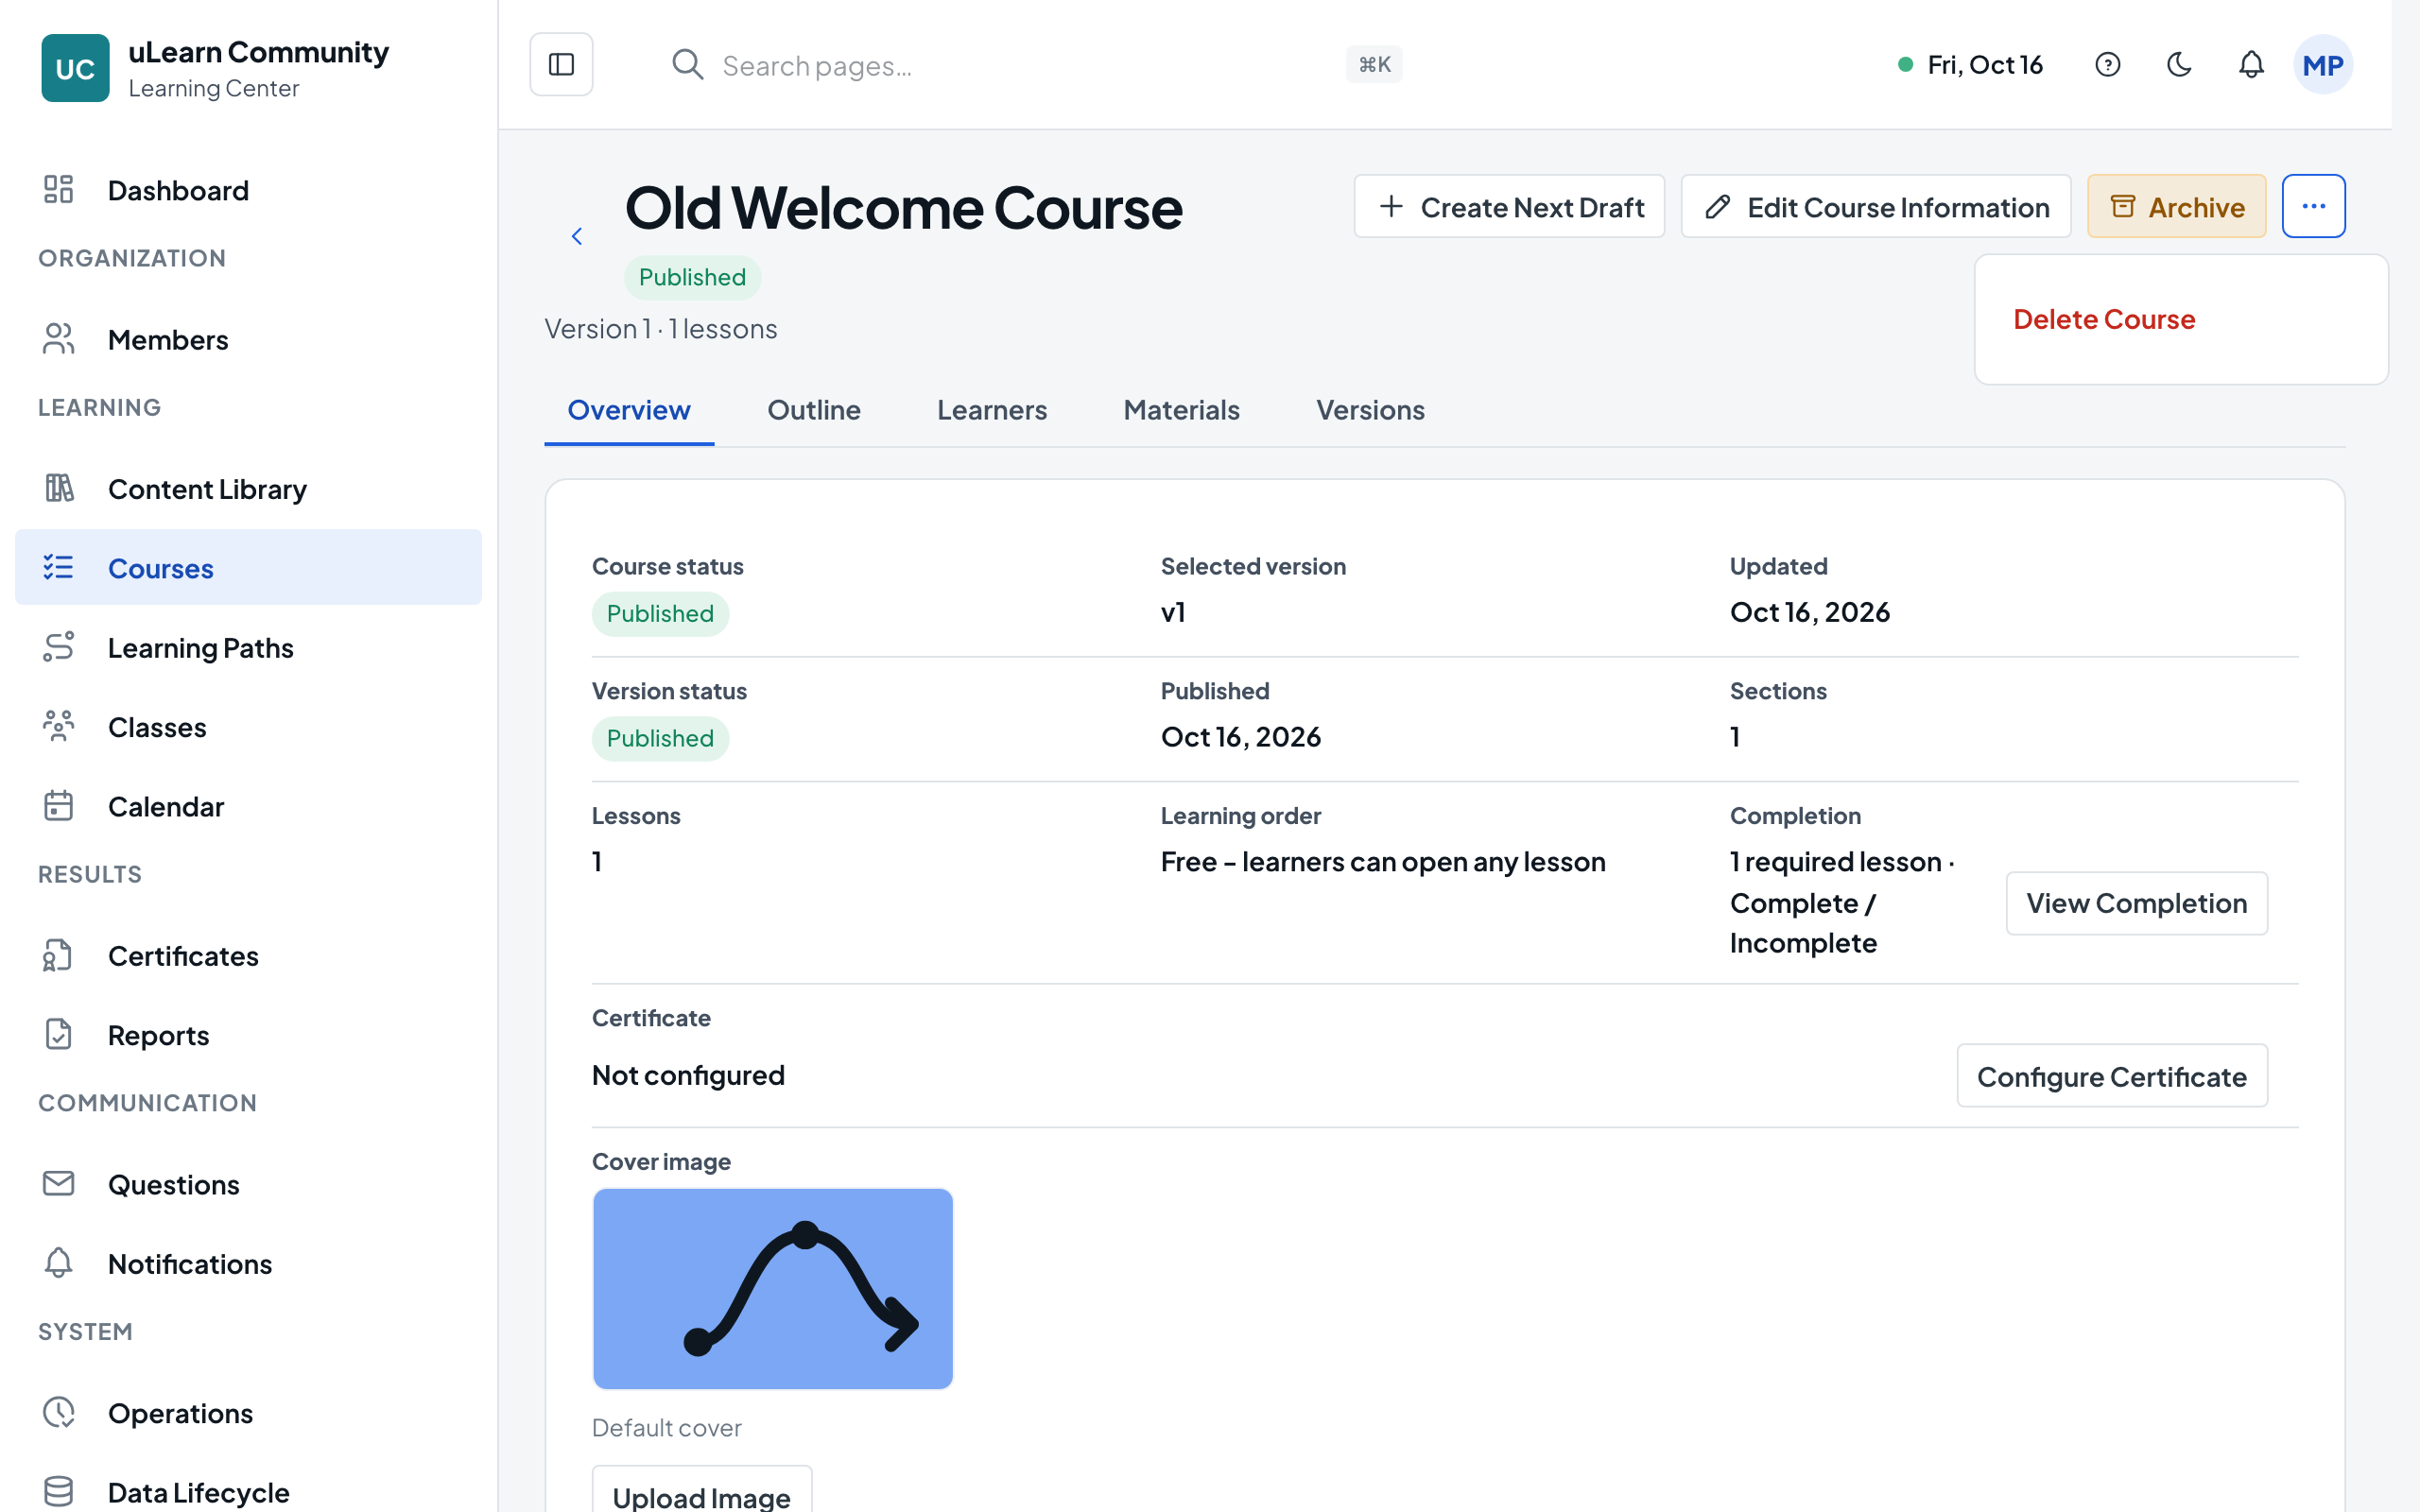Switch to the Materials tab

(1181, 410)
